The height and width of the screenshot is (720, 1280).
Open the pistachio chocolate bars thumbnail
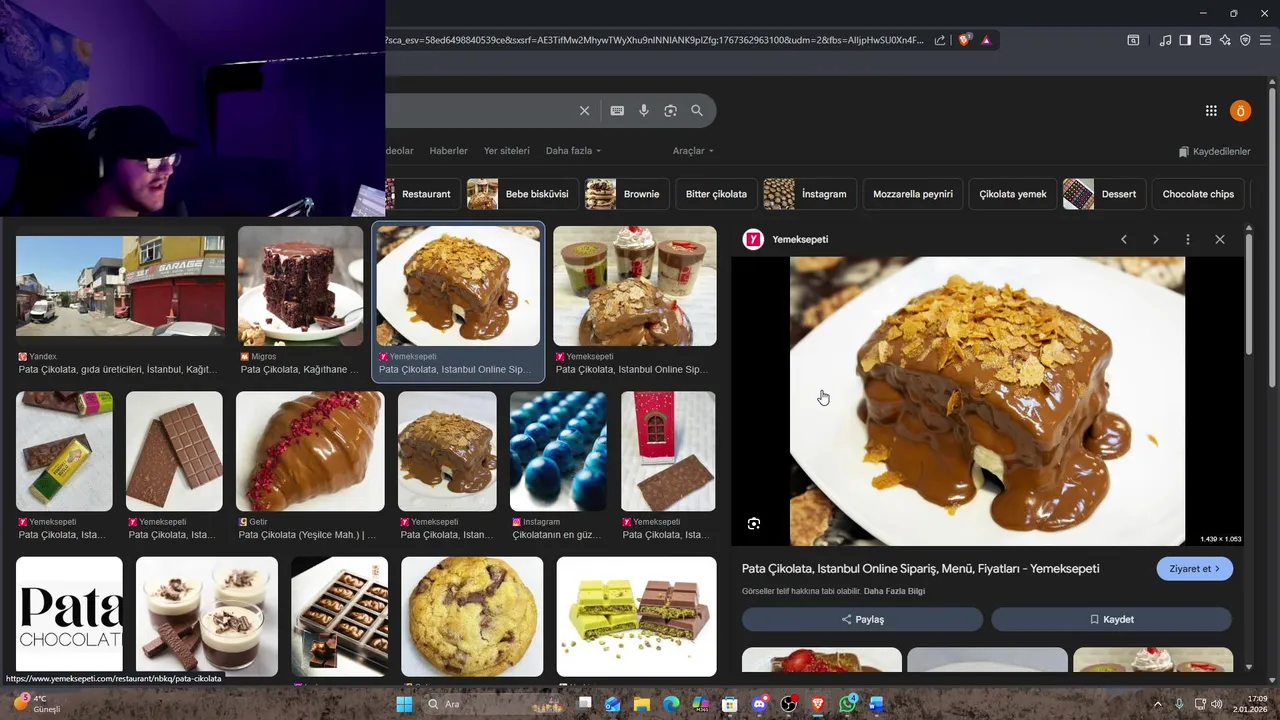636,616
